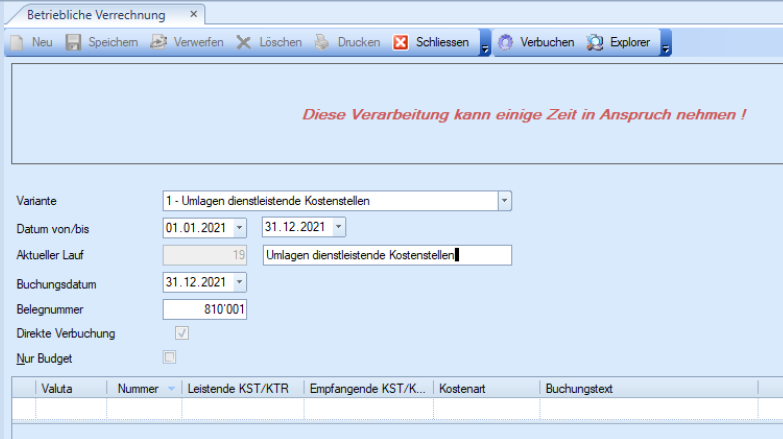Click the Direkte Verbuchung label

pyautogui.click(x=65, y=334)
